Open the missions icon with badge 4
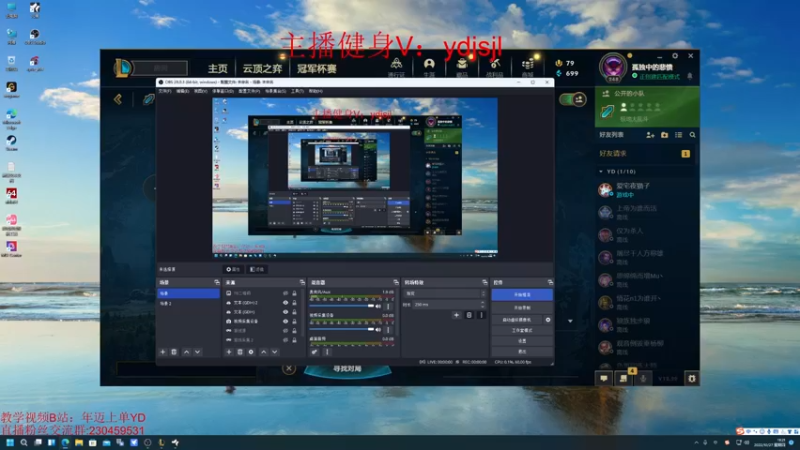The image size is (800, 450). tap(623, 379)
